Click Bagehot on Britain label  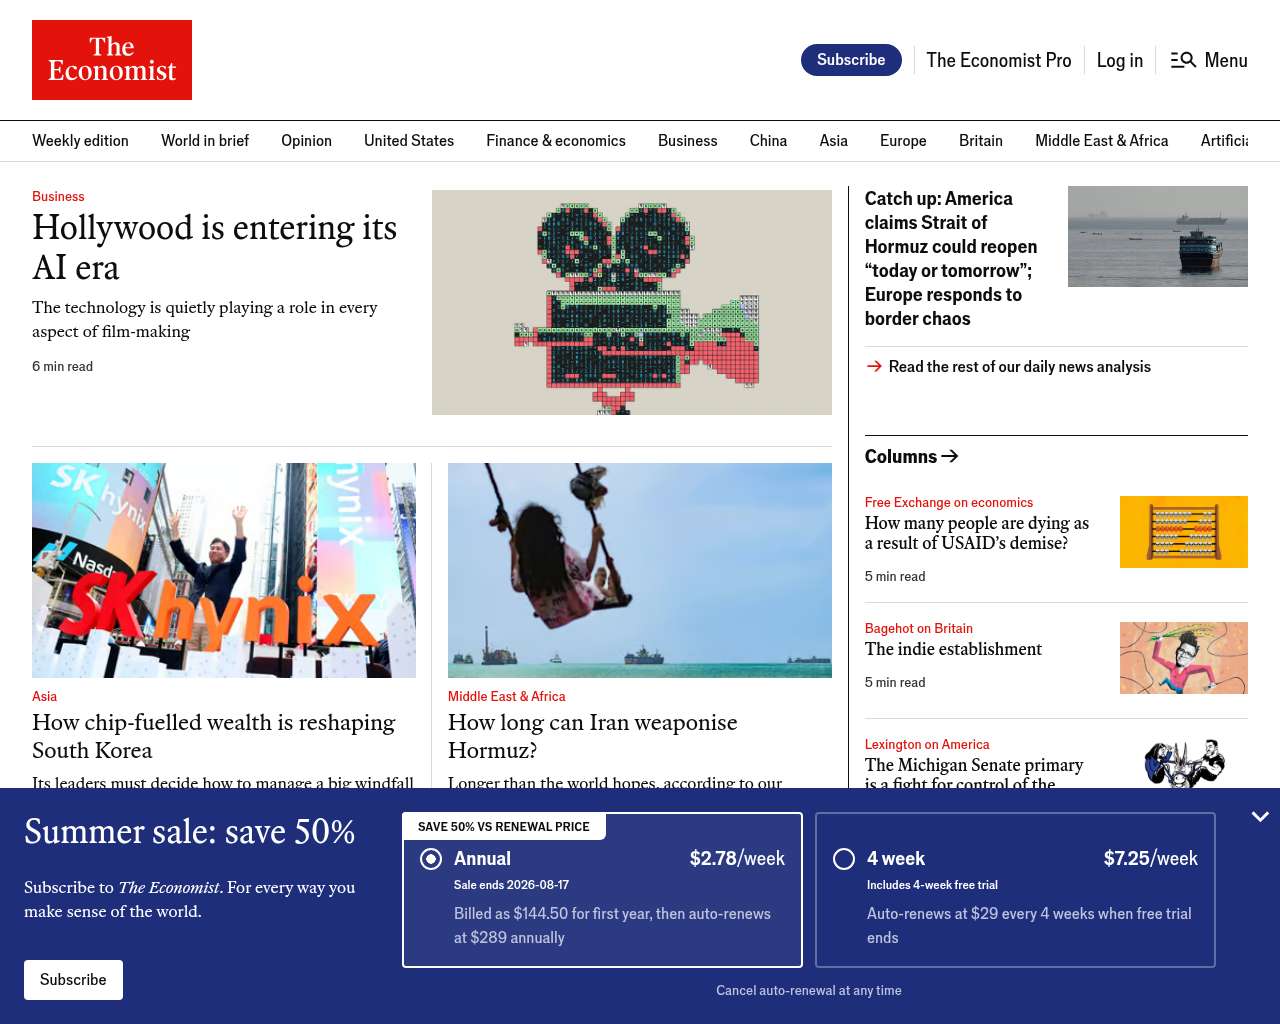[919, 628]
